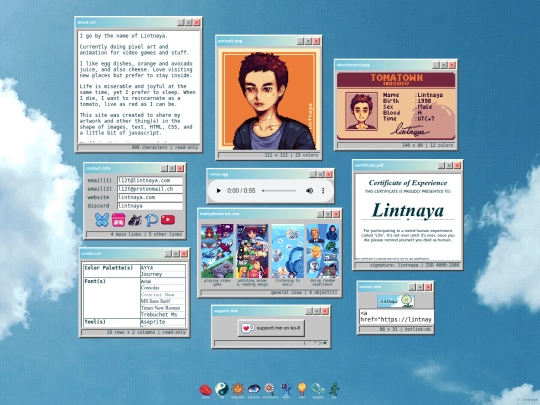
Task: Click the website field lintnaya.com
Action: 149,197
